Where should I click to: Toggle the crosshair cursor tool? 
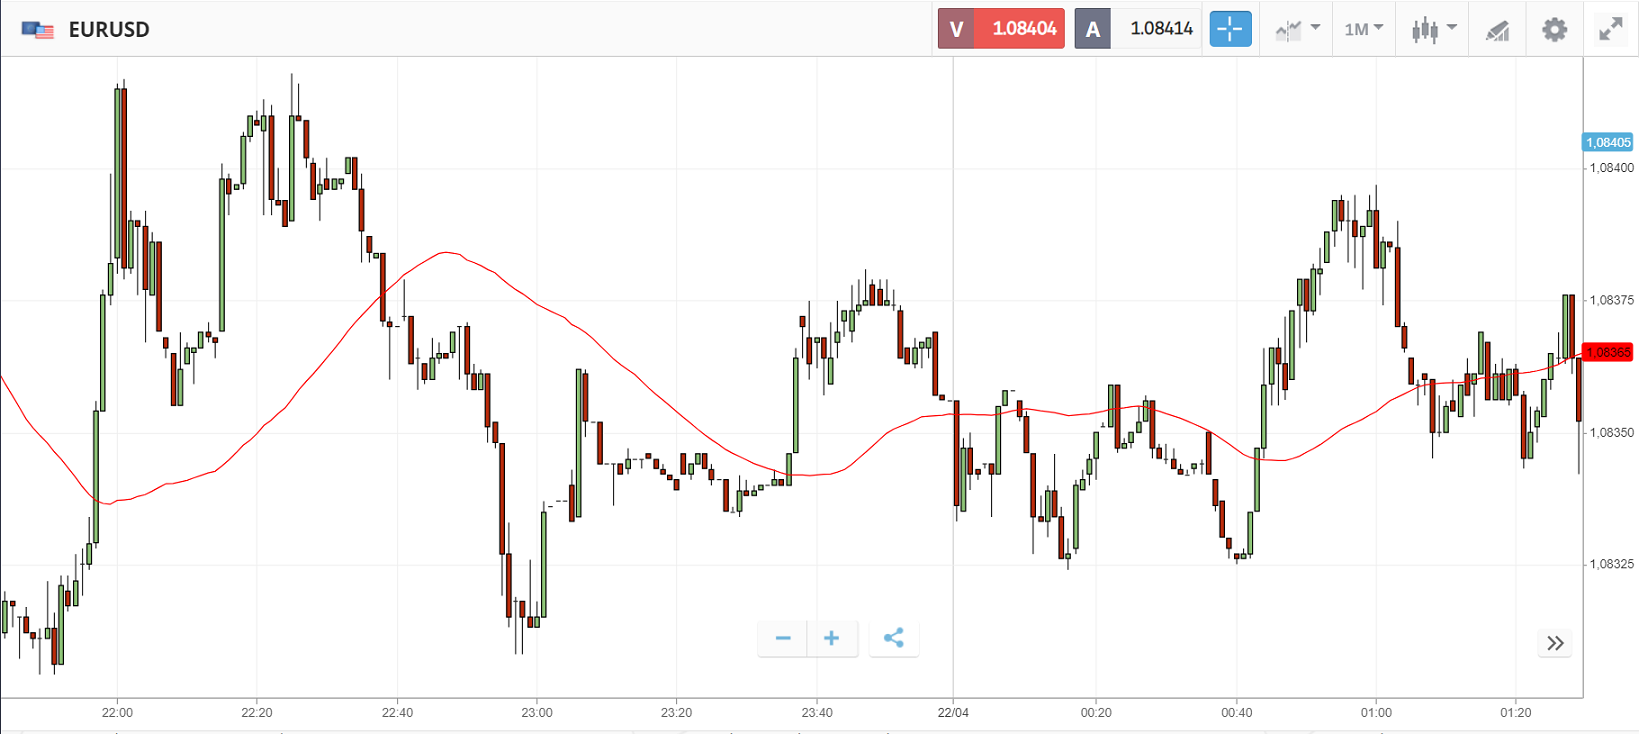(x=1230, y=29)
